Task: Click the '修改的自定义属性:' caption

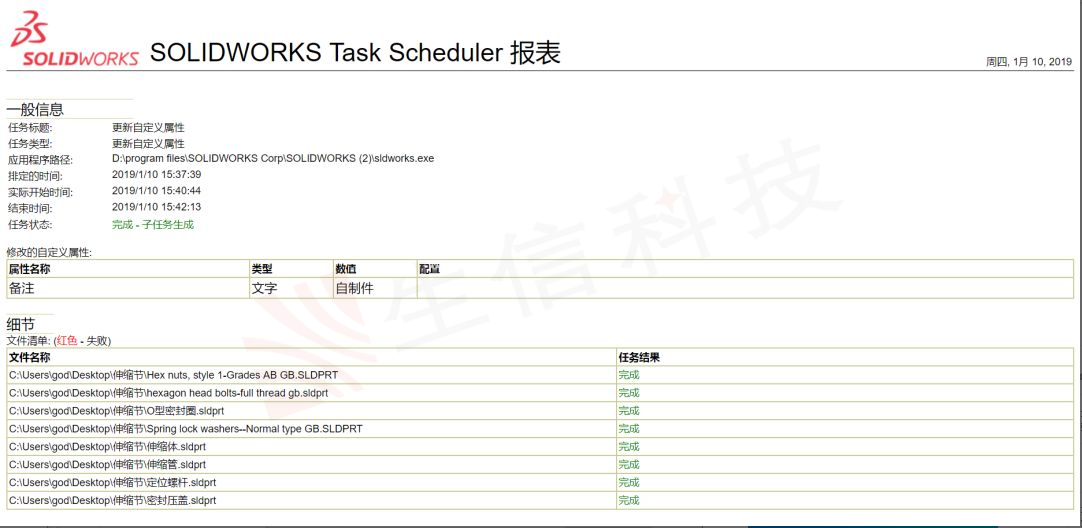Action: tap(49, 253)
